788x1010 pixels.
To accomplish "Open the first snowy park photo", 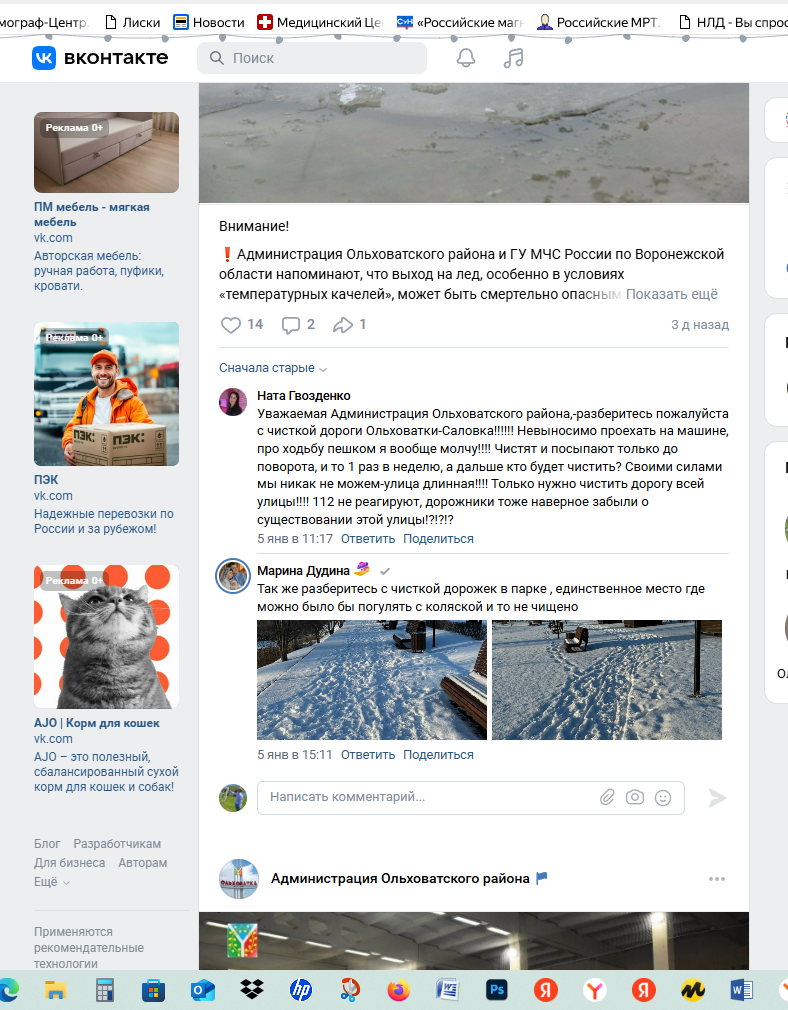I will pyautogui.click(x=372, y=680).
